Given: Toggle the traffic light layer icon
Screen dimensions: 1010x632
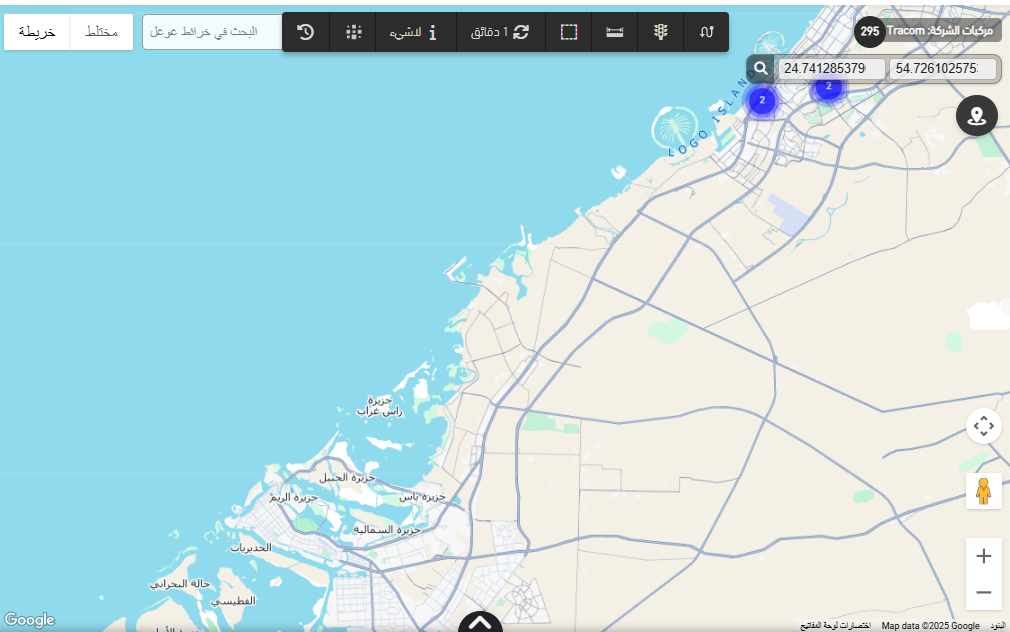Looking at the screenshot, I should click(x=660, y=32).
